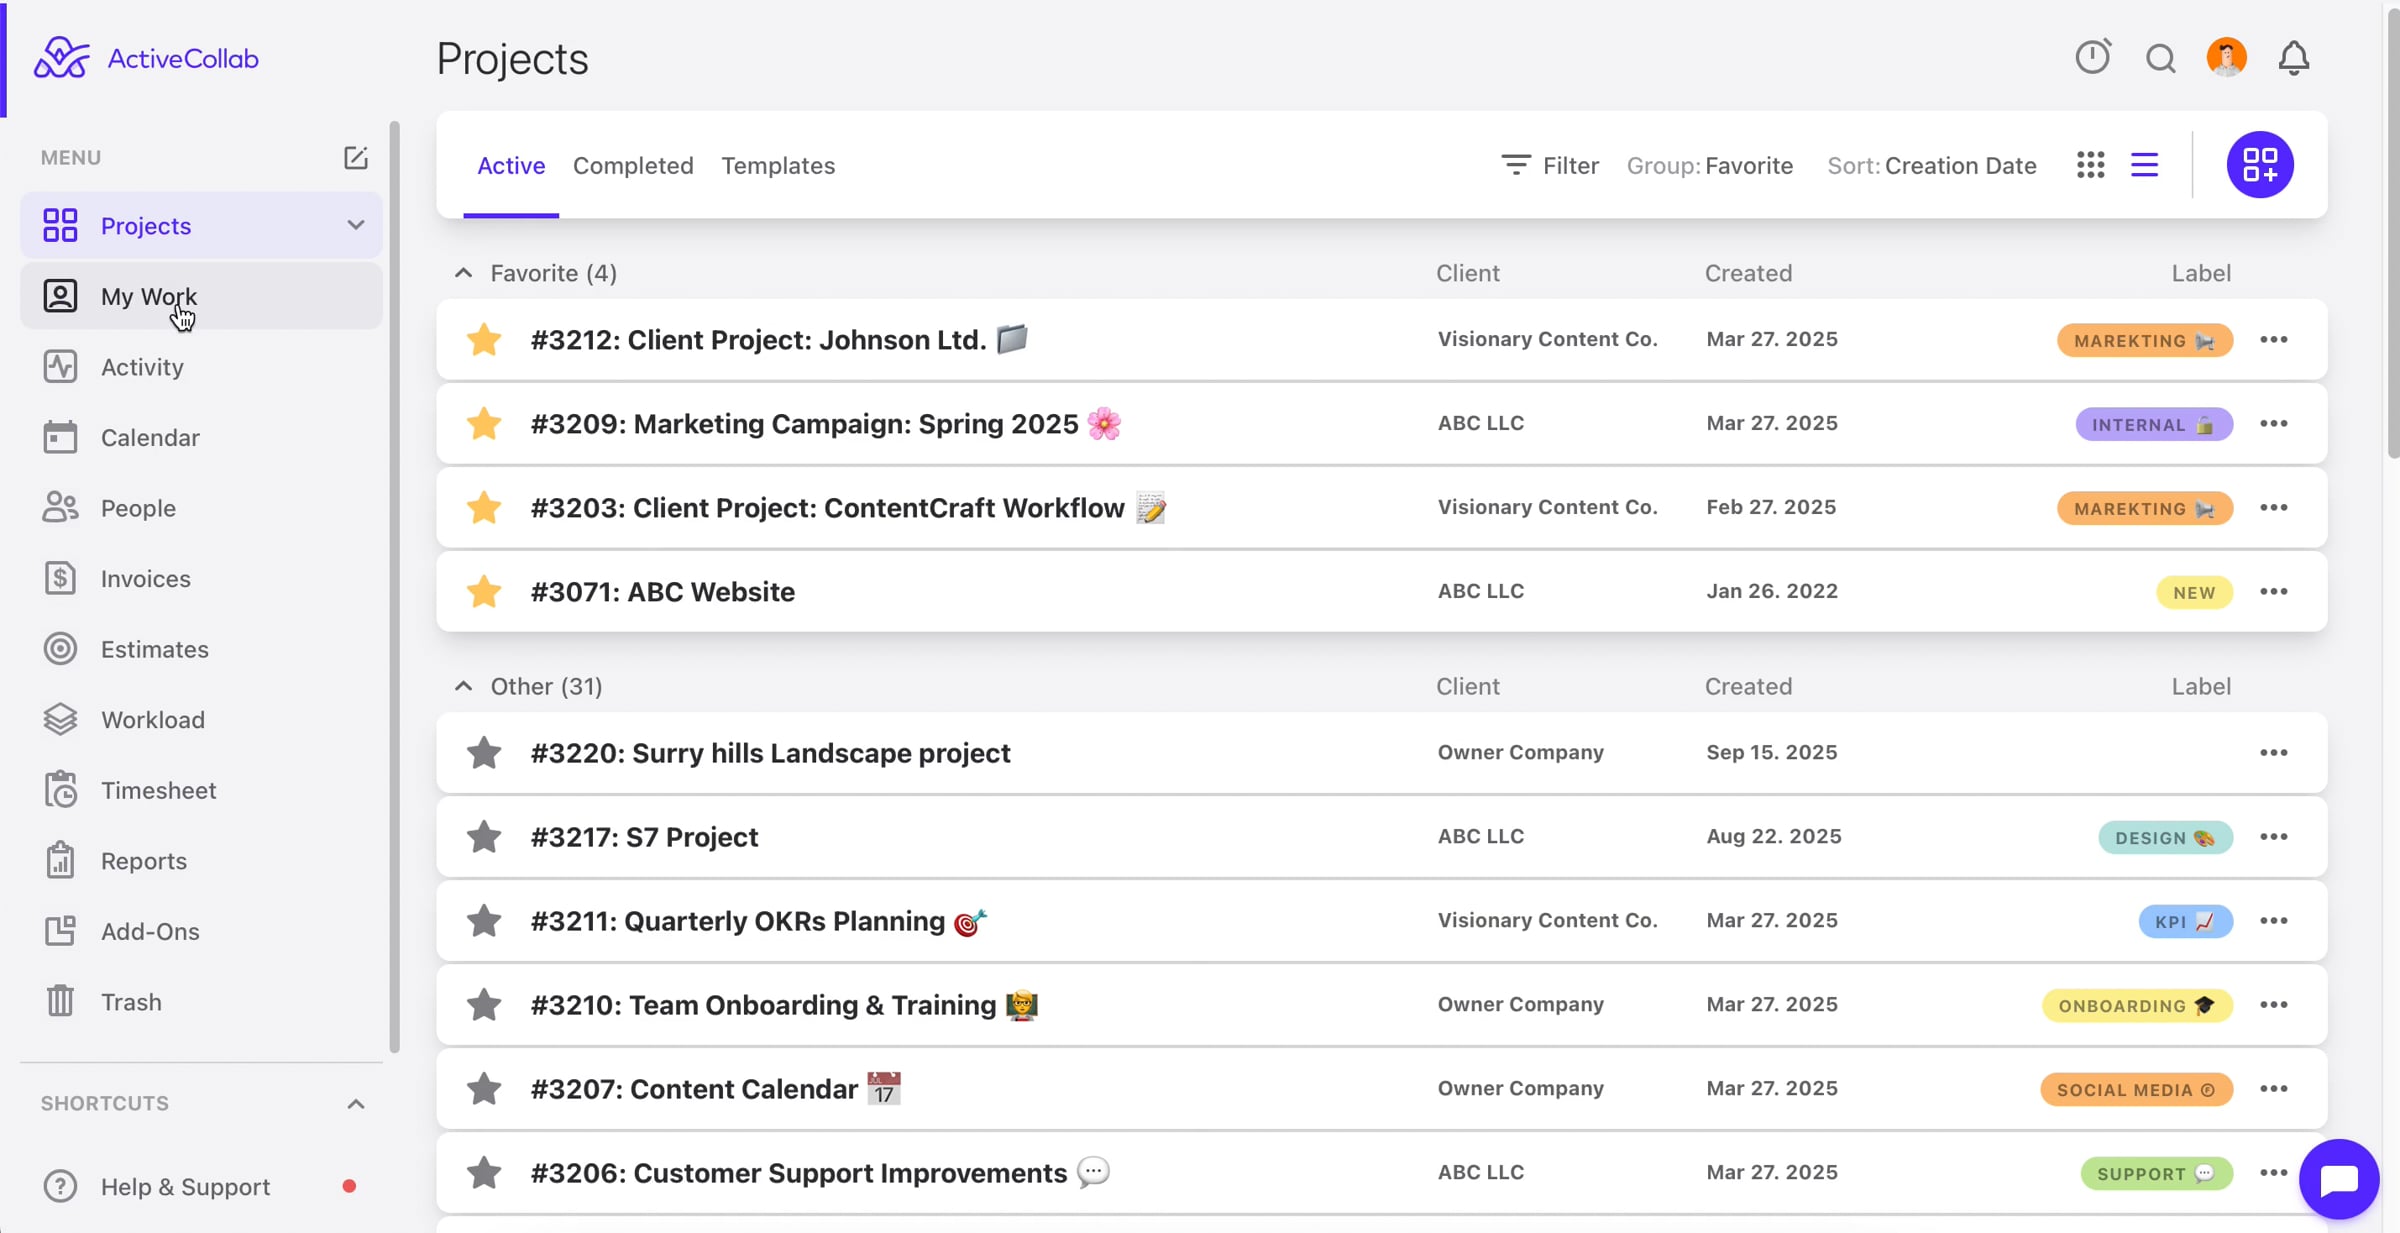Favorite the S7 Project star
Viewport: 2400px width, 1233px height.
tap(484, 837)
